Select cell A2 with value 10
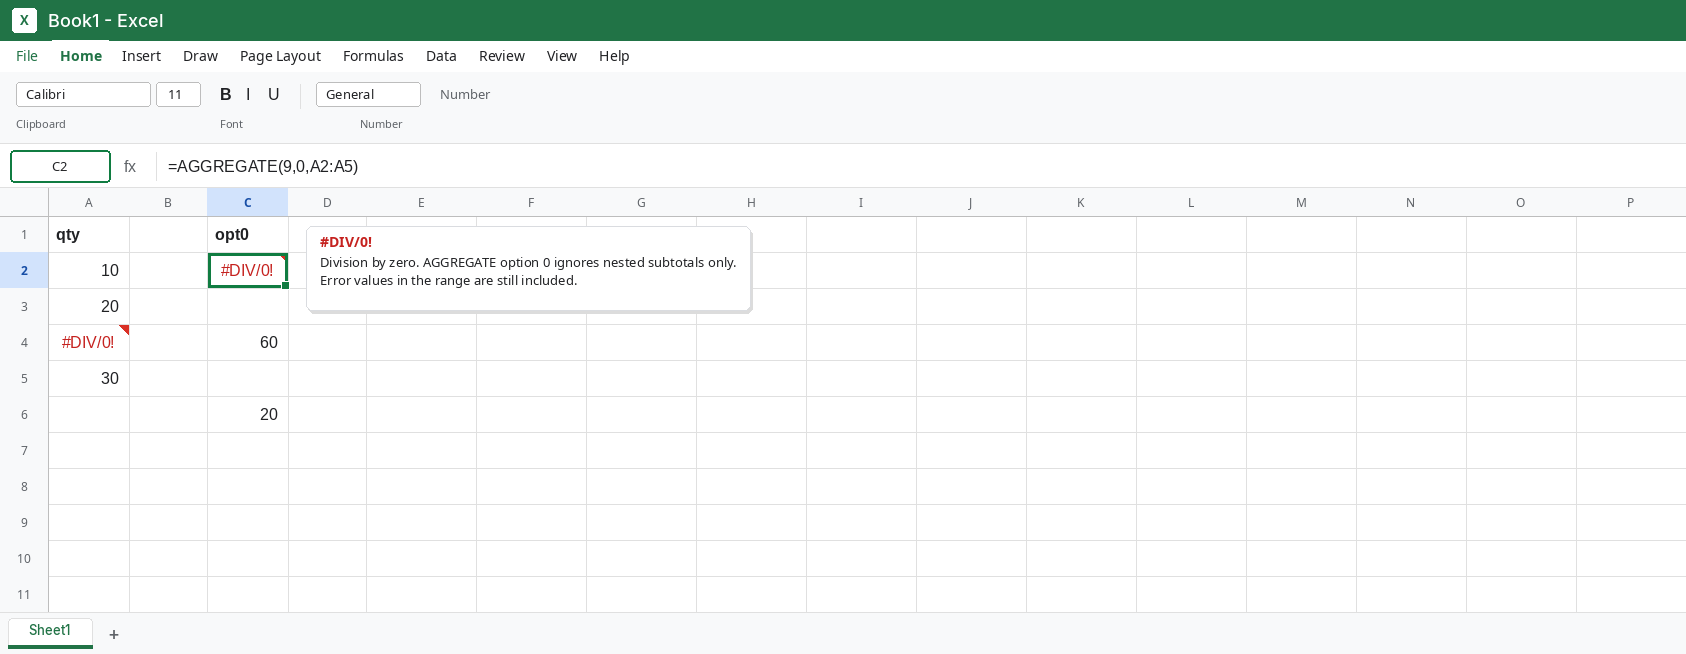The image size is (1686, 654). (x=89, y=271)
